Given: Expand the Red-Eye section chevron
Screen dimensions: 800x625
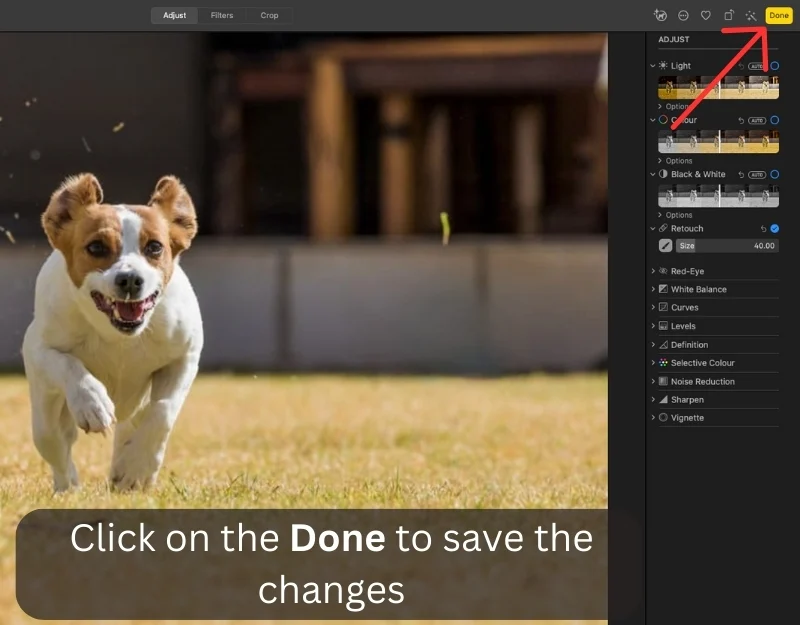Looking at the screenshot, I should pyautogui.click(x=653, y=271).
